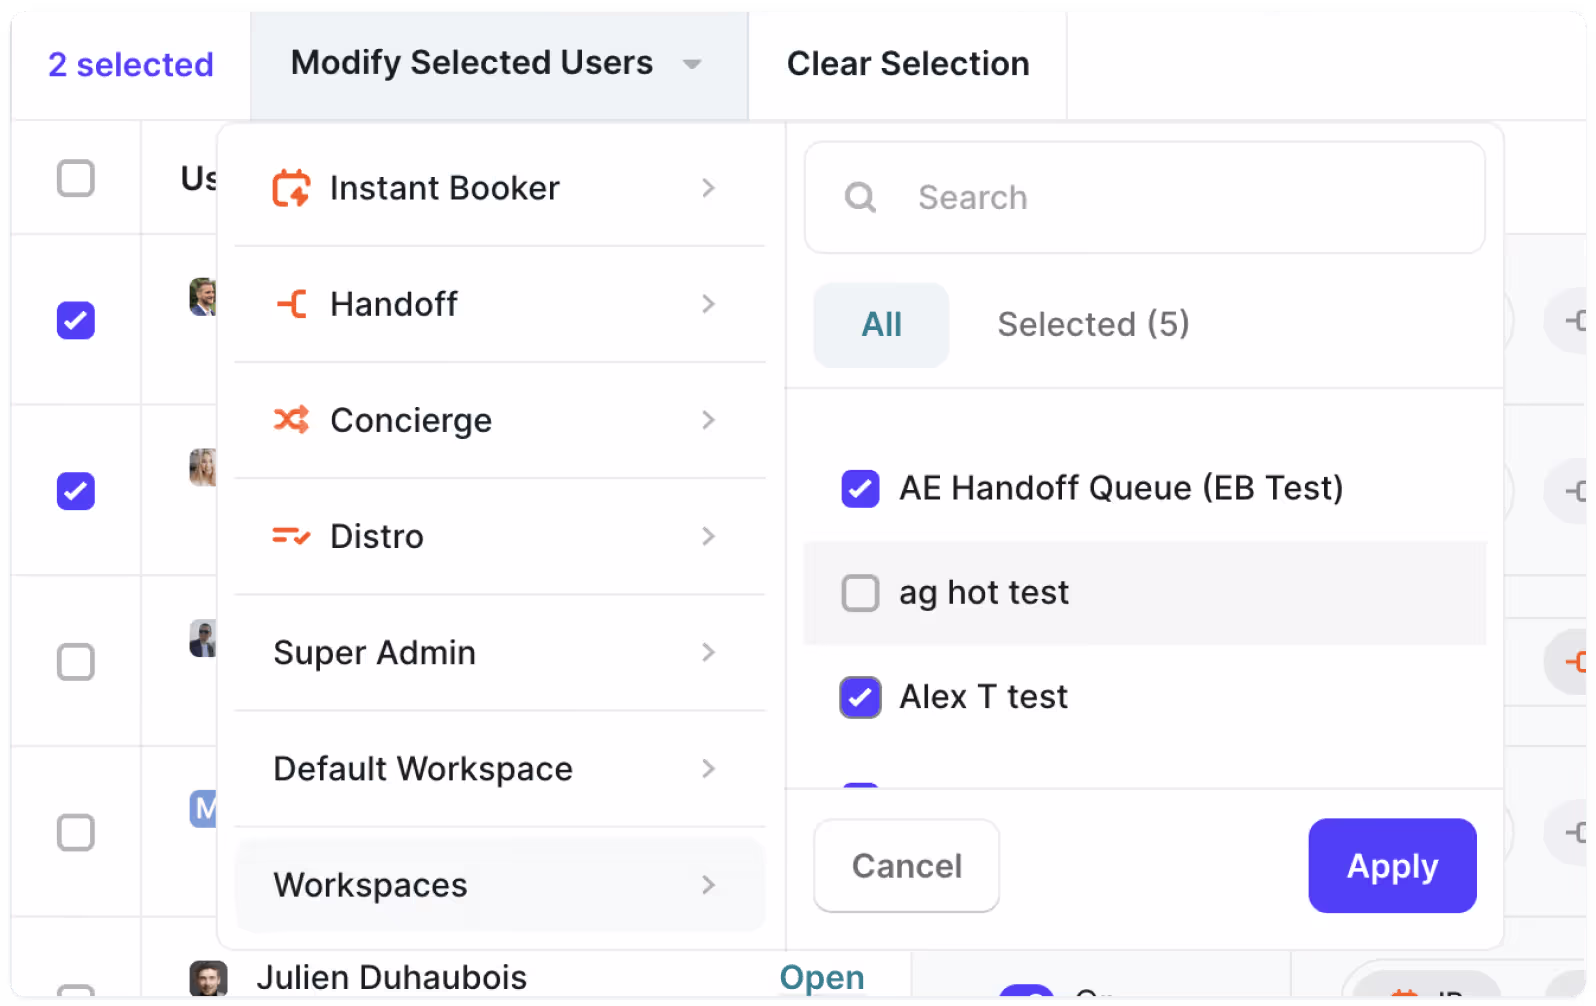Click the Instant Booker calendar icon
This screenshot has width=1596, height=1006.
click(x=291, y=188)
